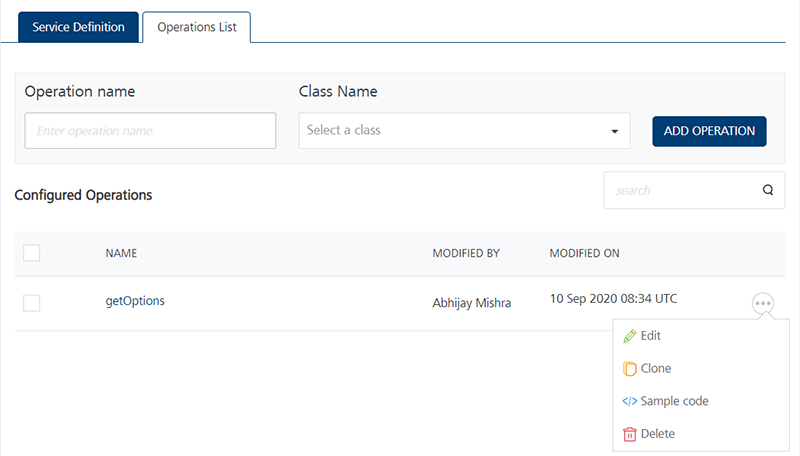This screenshot has width=800, height=456.
Task: Click the Sample code brackets icon
Action: 629,401
